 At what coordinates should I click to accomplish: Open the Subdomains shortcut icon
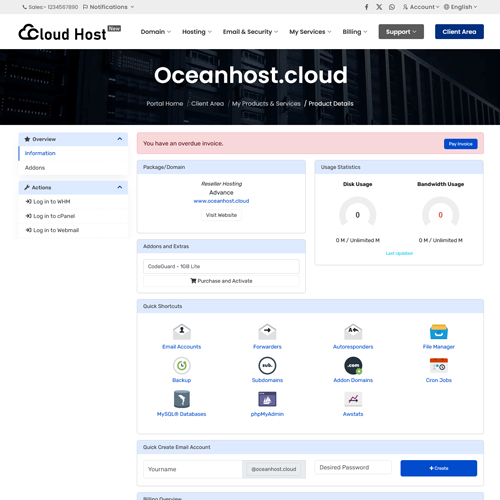267,365
